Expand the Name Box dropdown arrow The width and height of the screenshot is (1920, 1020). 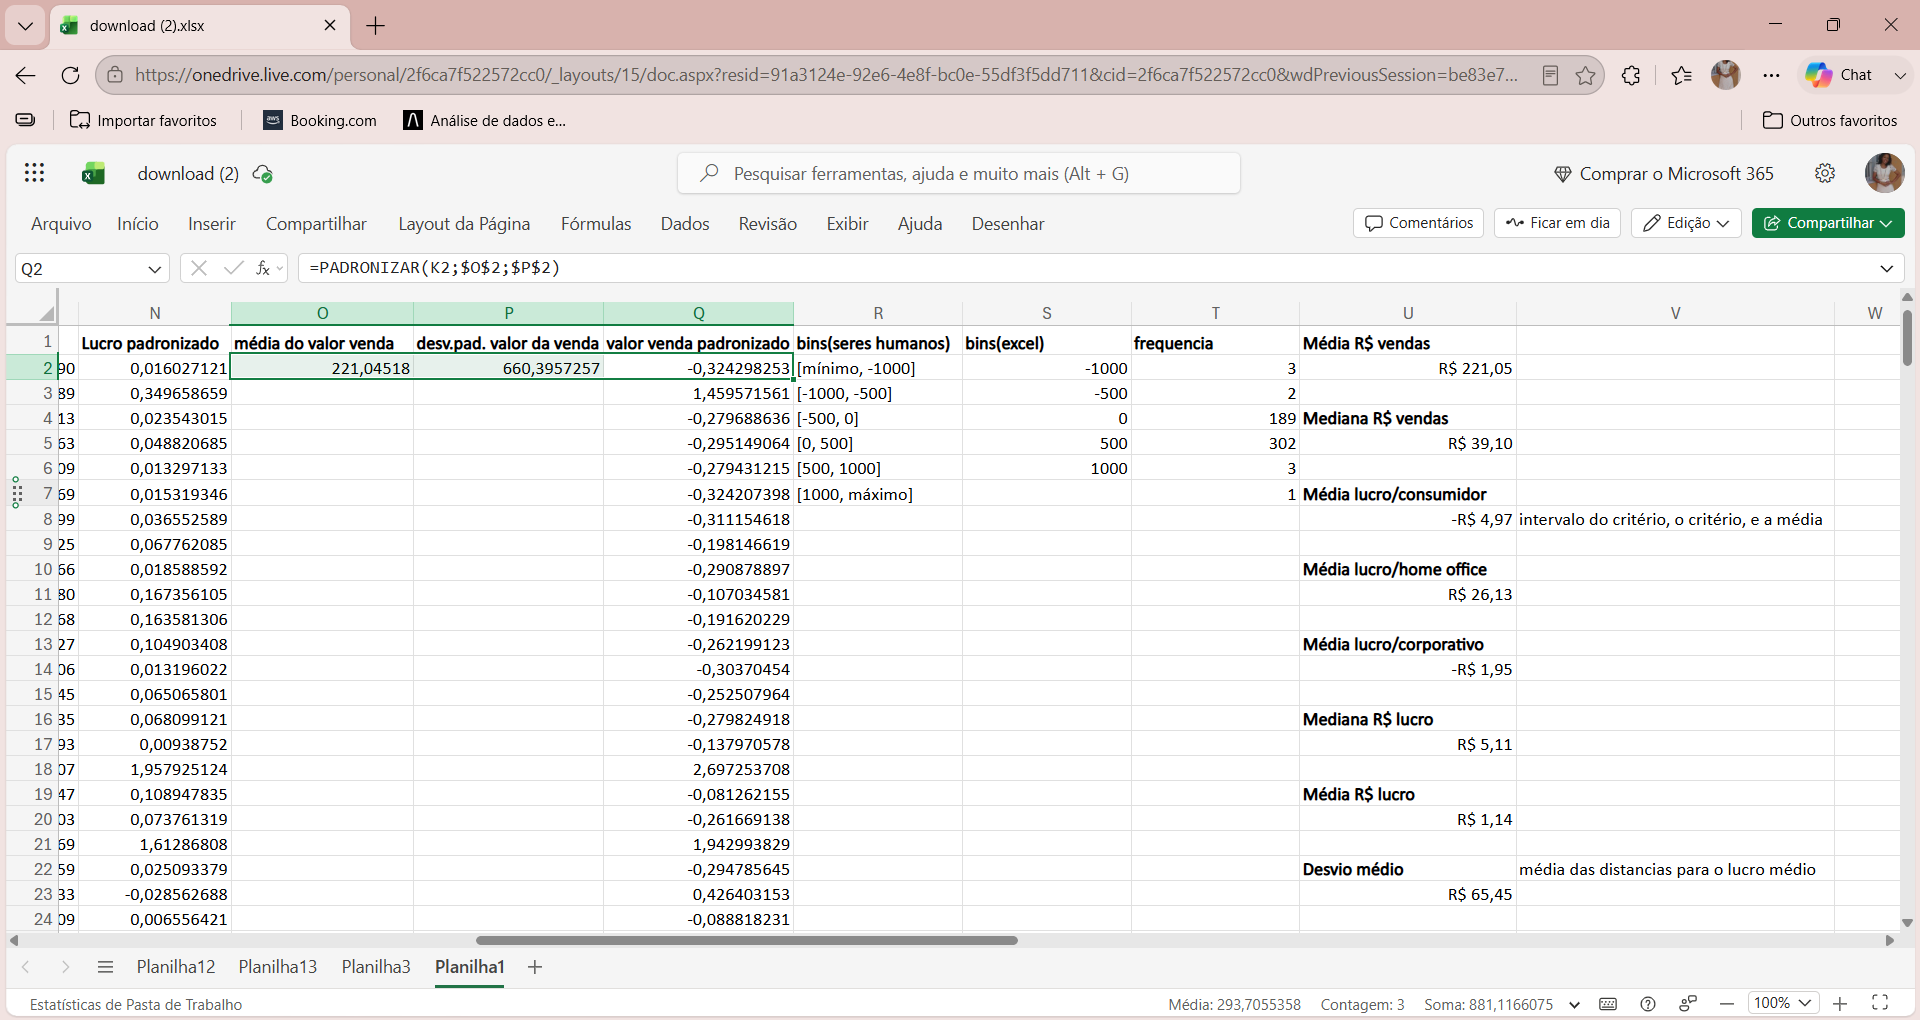154,269
